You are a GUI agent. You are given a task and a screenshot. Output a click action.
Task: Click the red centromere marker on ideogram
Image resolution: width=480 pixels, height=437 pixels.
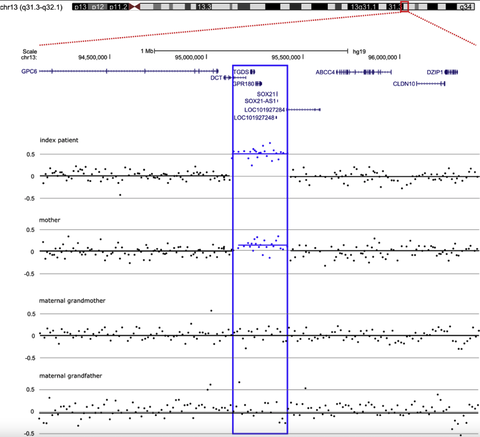click(134, 7)
